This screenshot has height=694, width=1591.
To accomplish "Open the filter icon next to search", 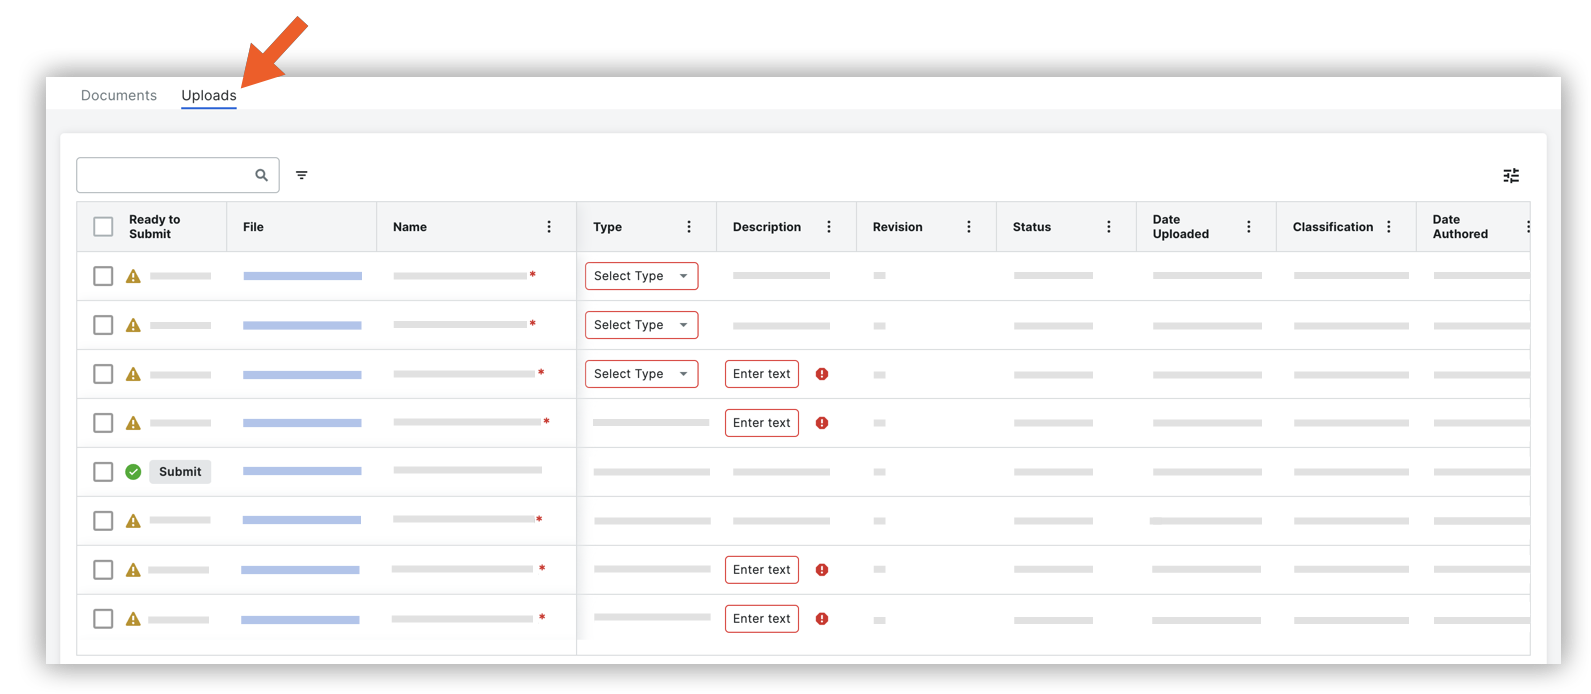I will point(302,175).
